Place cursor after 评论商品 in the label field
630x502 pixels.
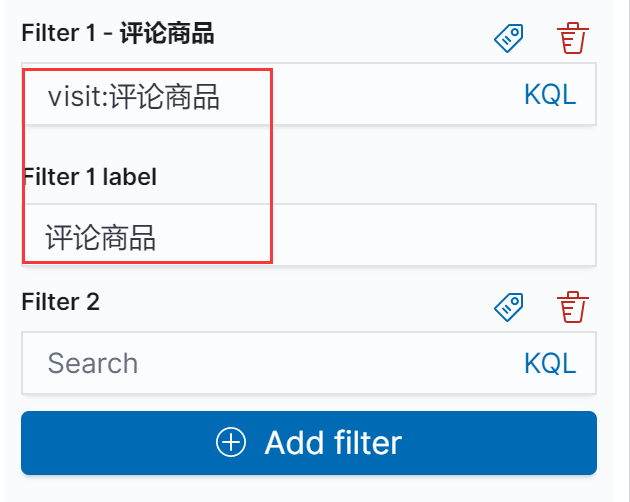(x=158, y=238)
